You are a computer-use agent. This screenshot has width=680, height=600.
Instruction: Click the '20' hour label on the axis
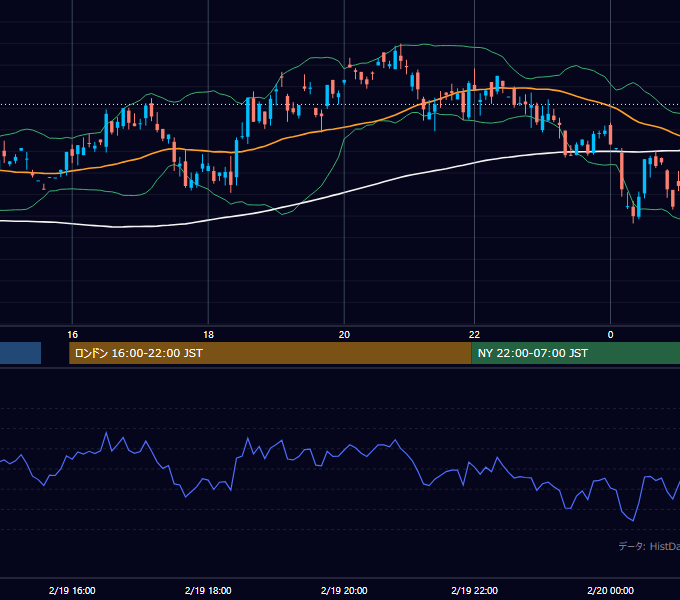click(344, 335)
